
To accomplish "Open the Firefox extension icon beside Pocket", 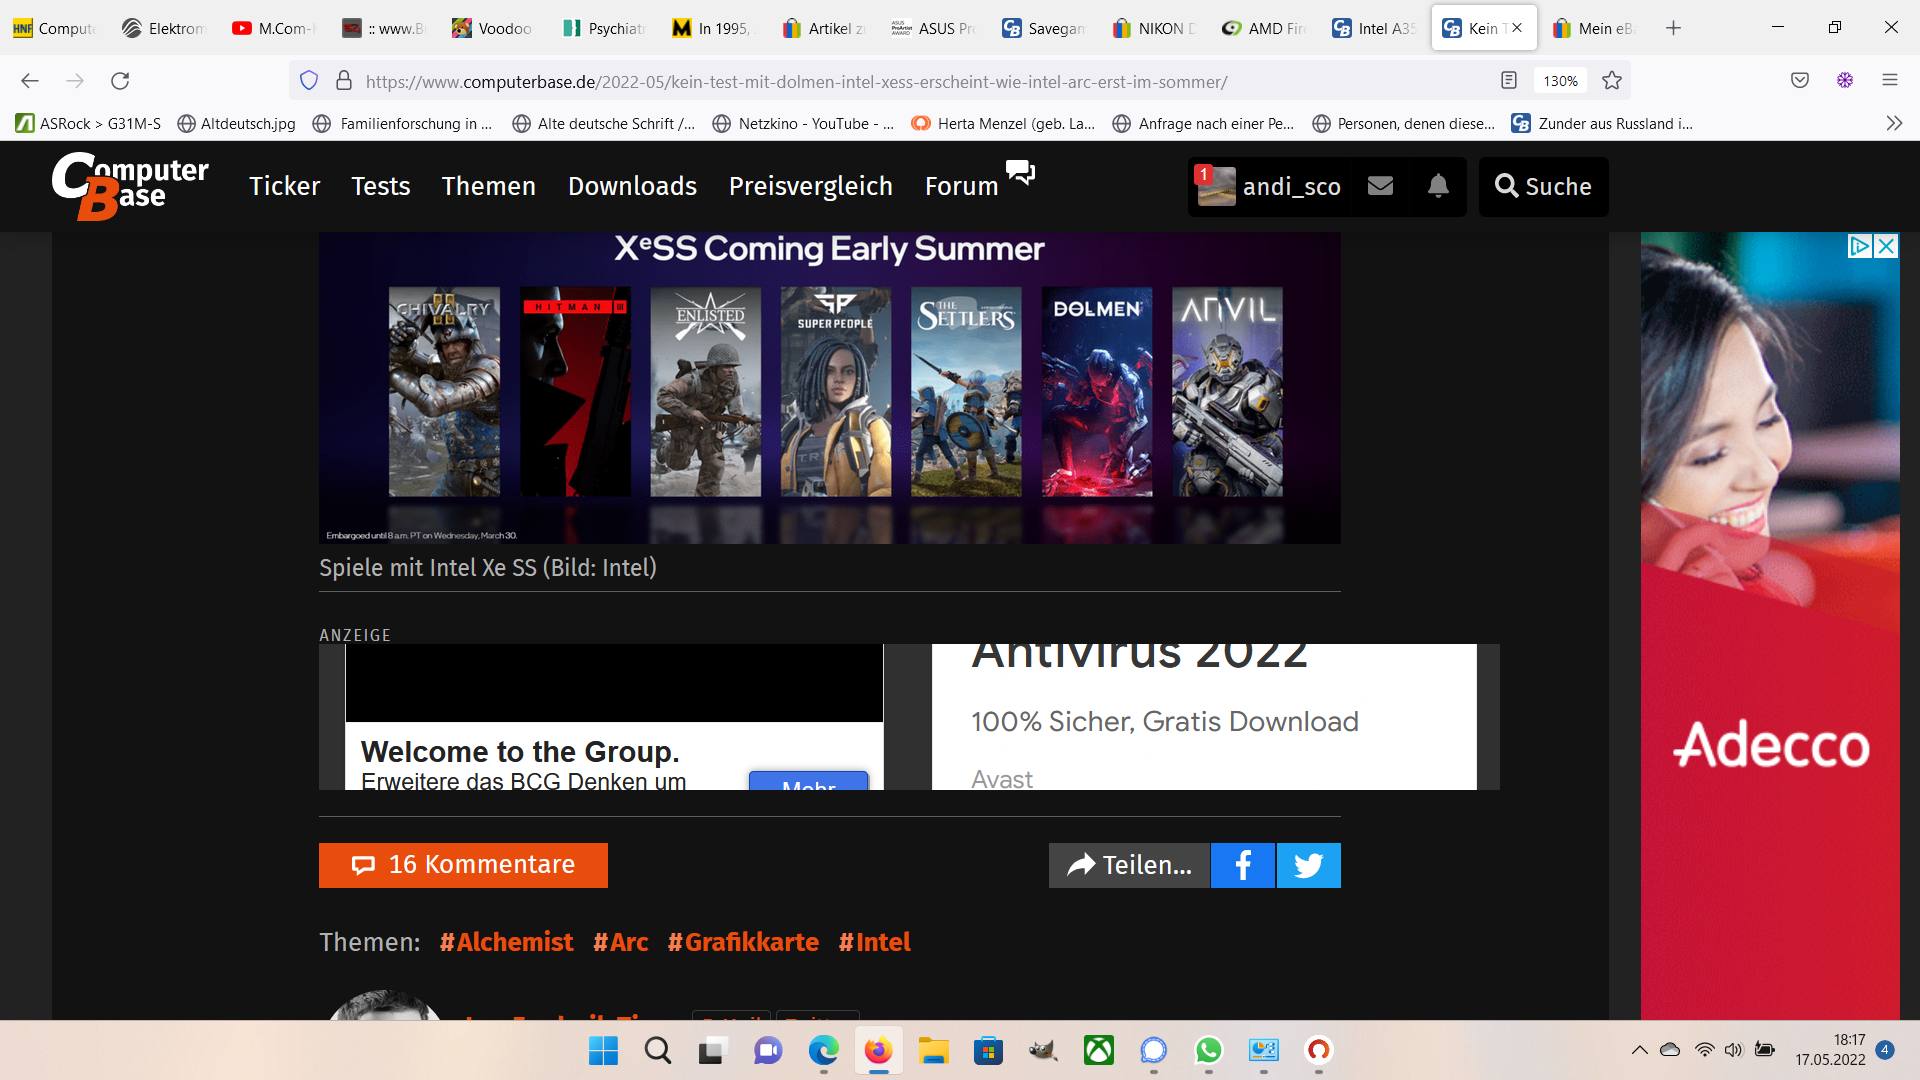I will coord(1845,81).
